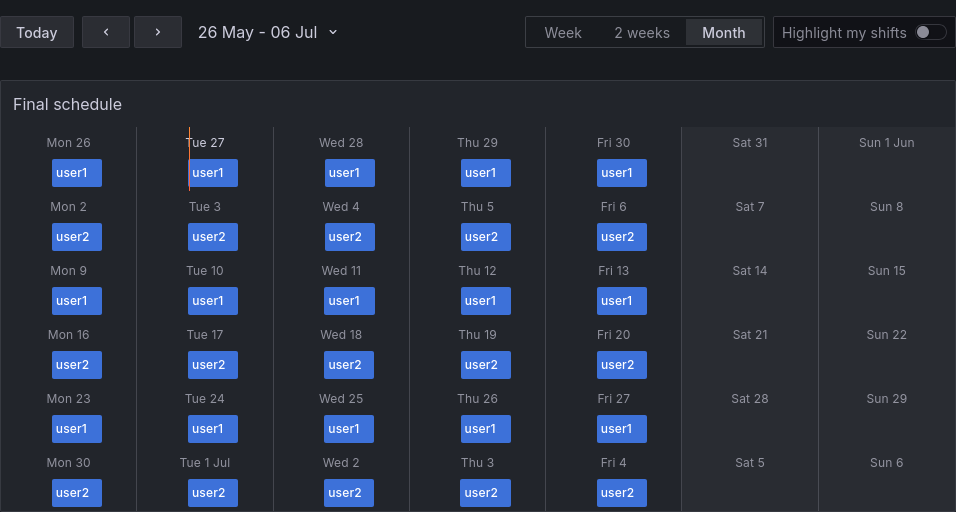Switch to 2 weeks view
This screenshot has height=512, width=956.
pos(642,32)
